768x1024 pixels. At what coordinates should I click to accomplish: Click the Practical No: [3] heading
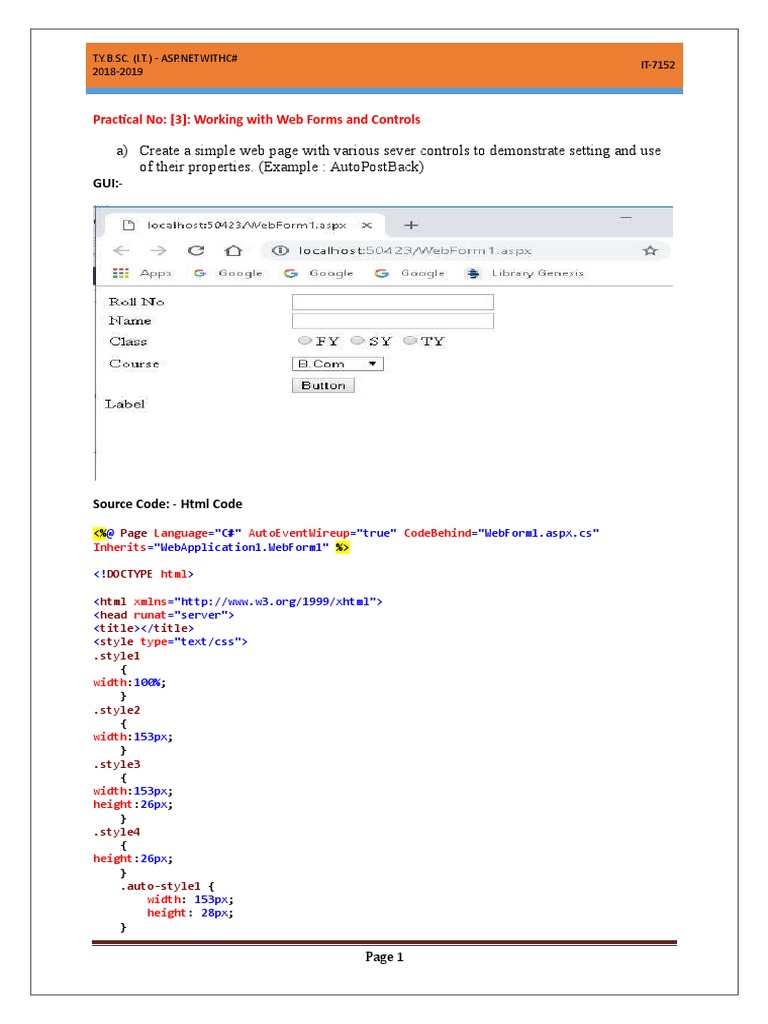tap(256, 120)
